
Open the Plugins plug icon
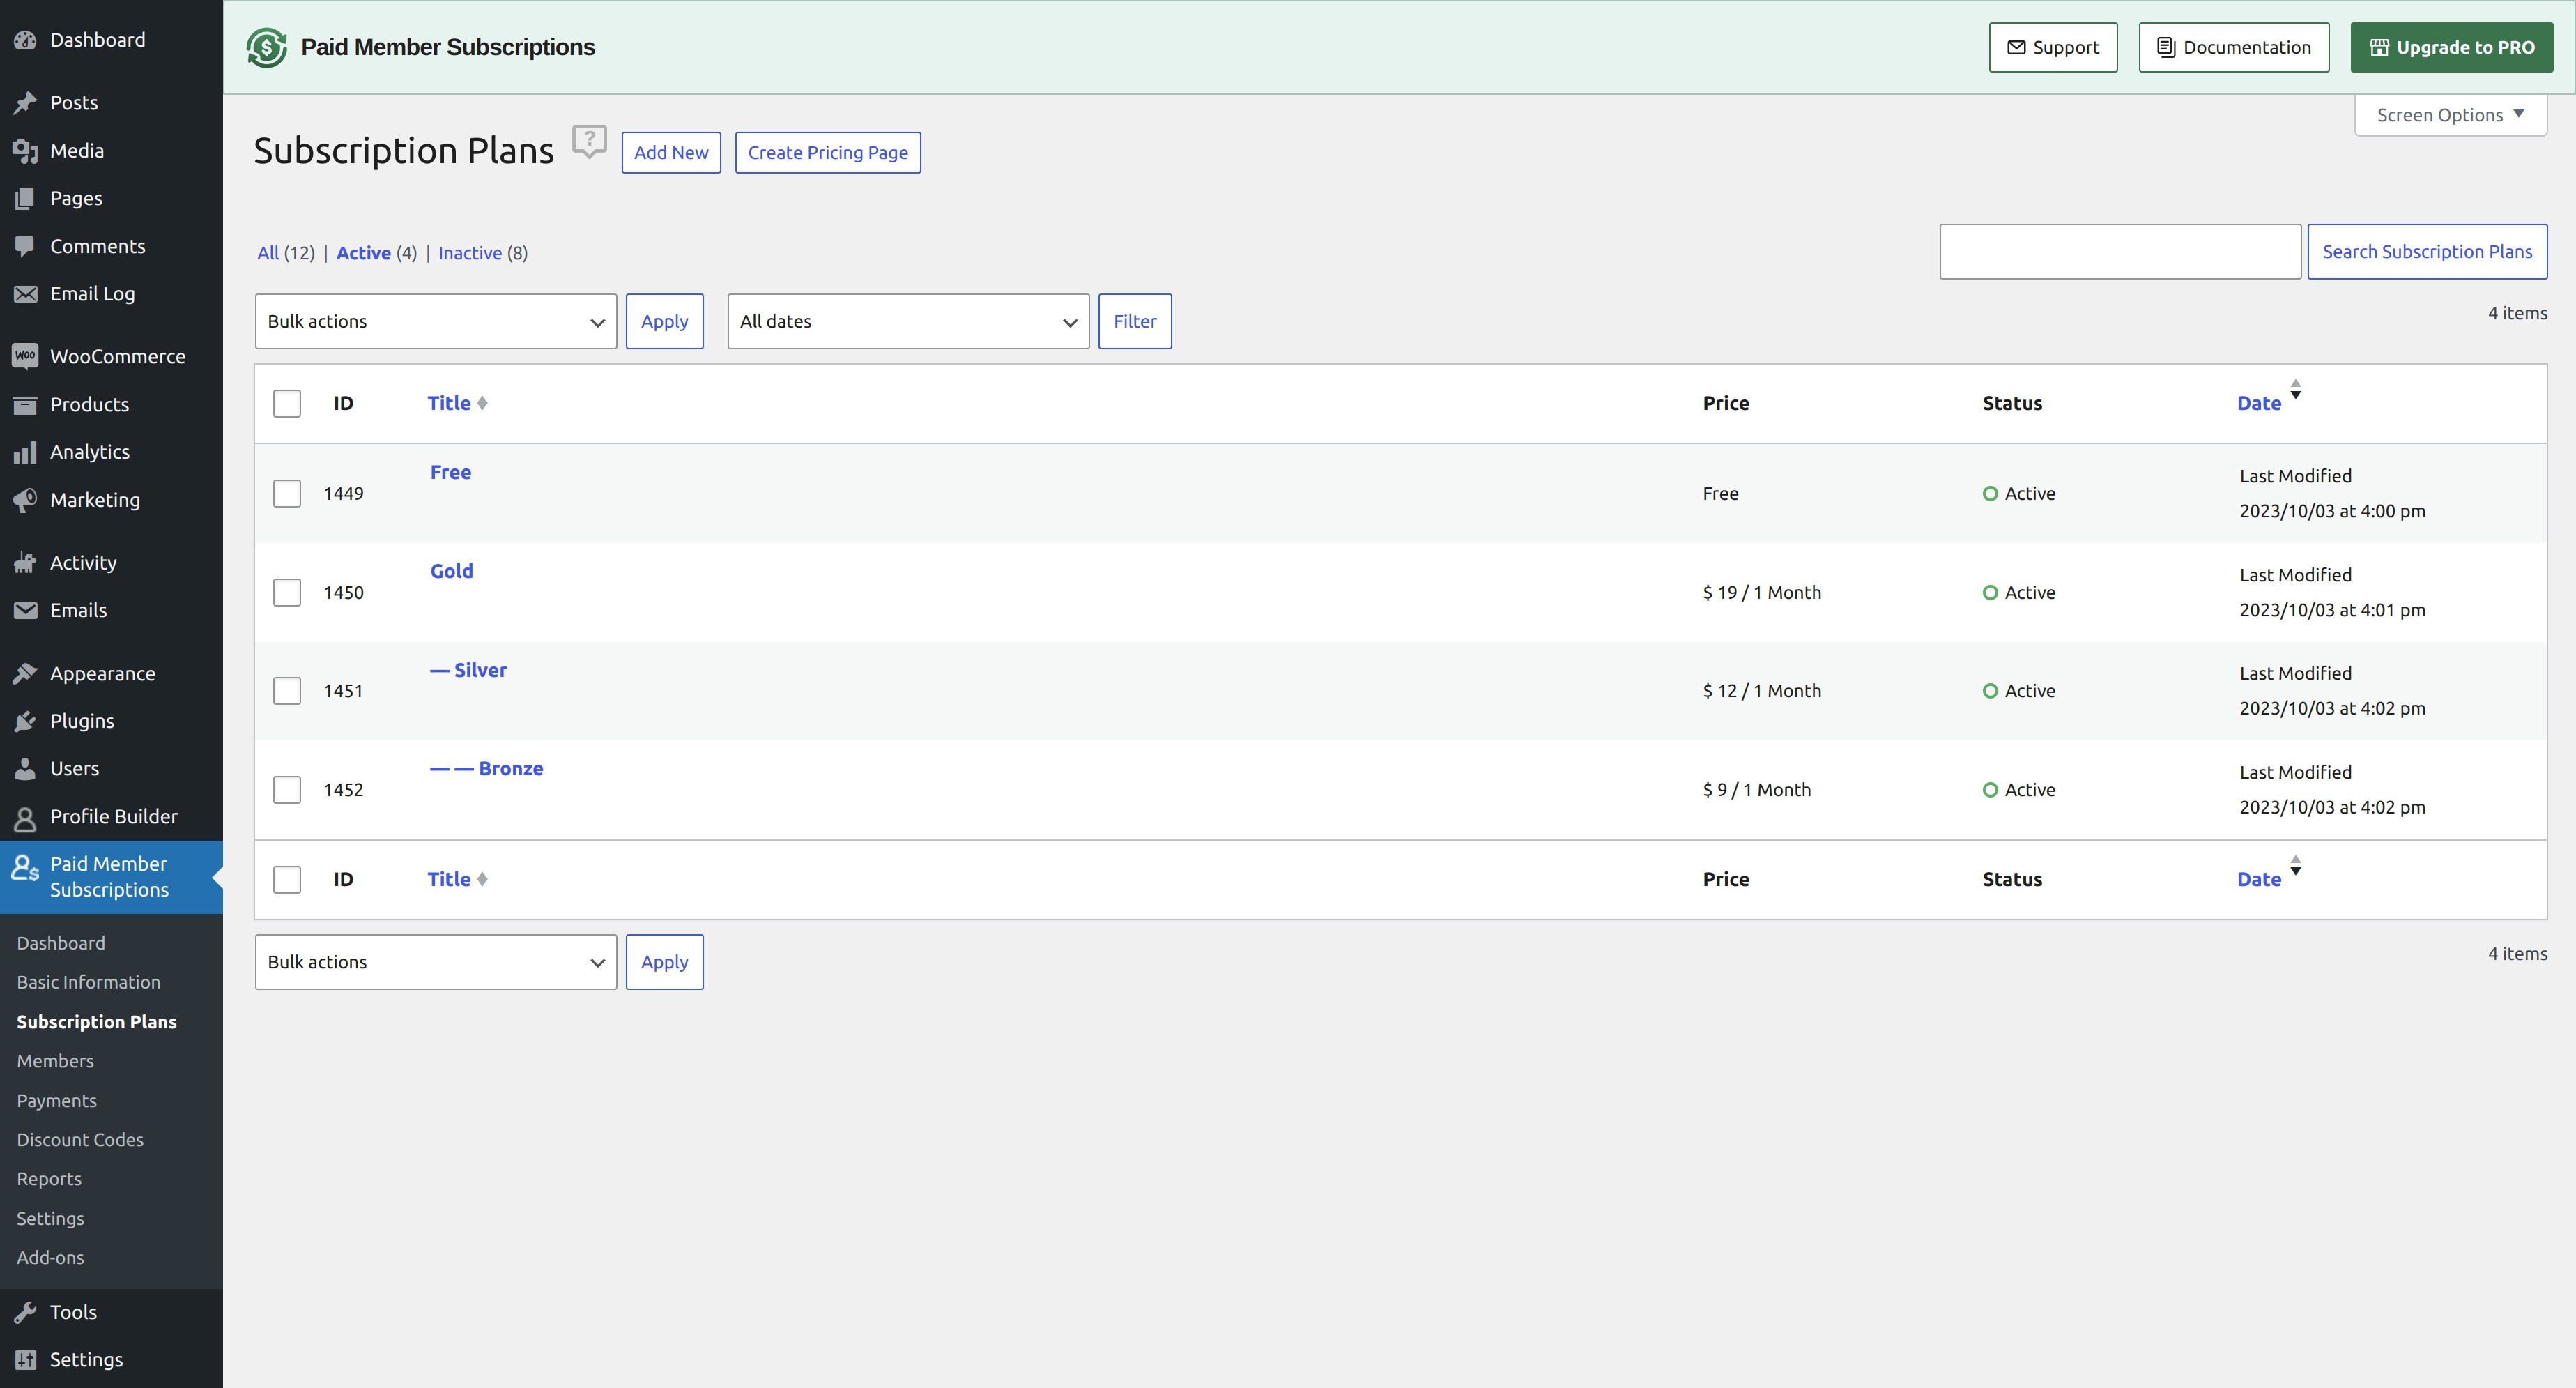pos(25,721)
